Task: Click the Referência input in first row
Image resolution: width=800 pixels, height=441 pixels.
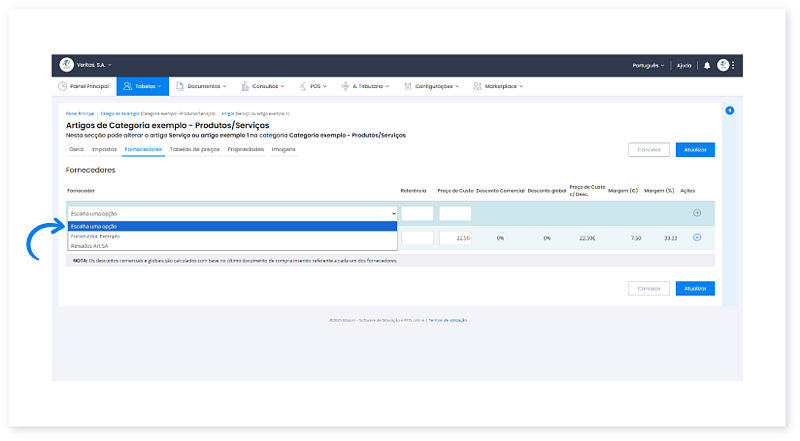Action: click(417, 213)
